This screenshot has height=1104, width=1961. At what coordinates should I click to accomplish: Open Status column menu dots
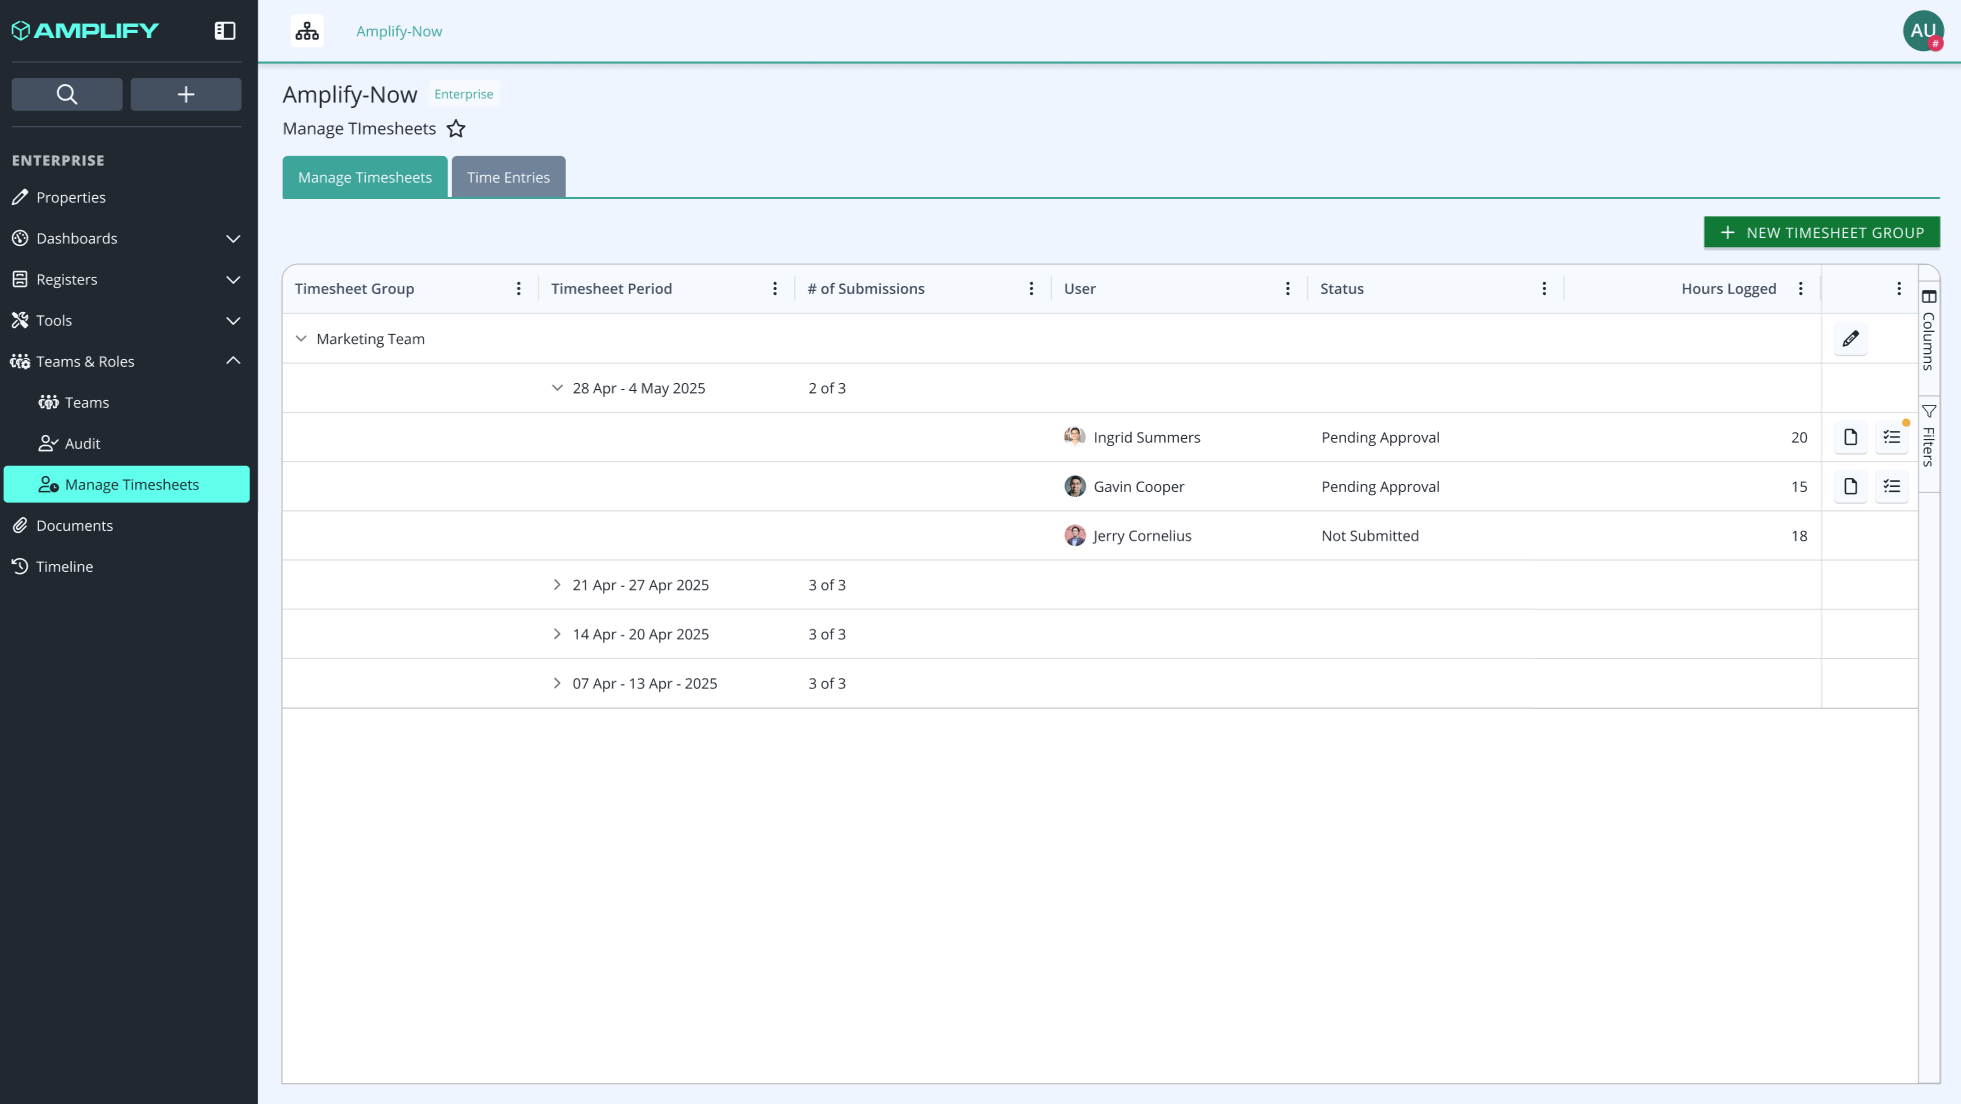point(1545,289)
